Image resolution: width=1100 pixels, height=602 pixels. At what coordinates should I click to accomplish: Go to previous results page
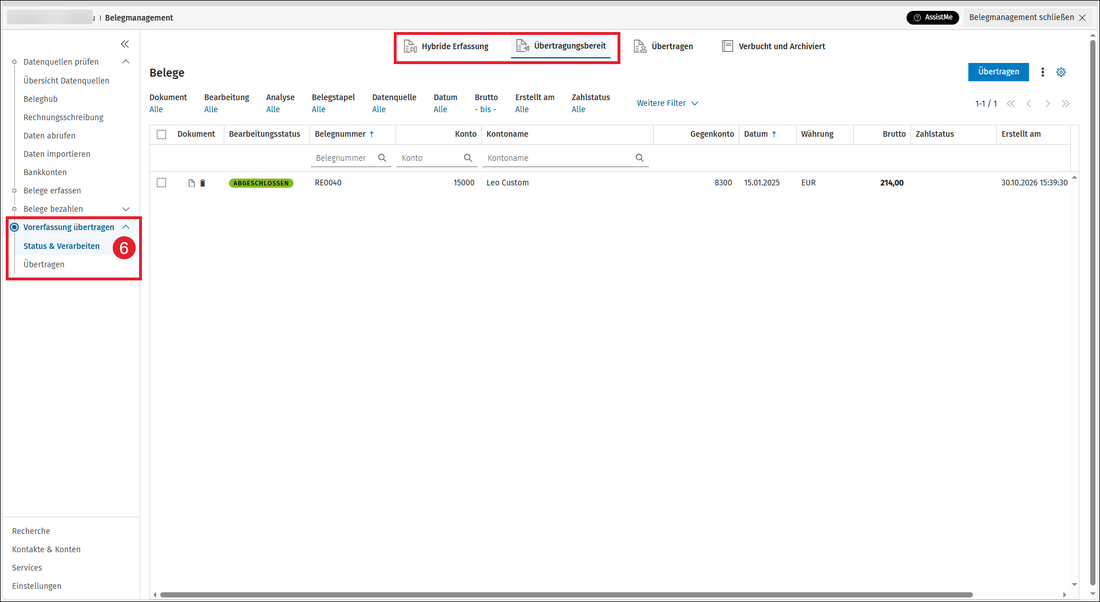[x=1029, y=103]
